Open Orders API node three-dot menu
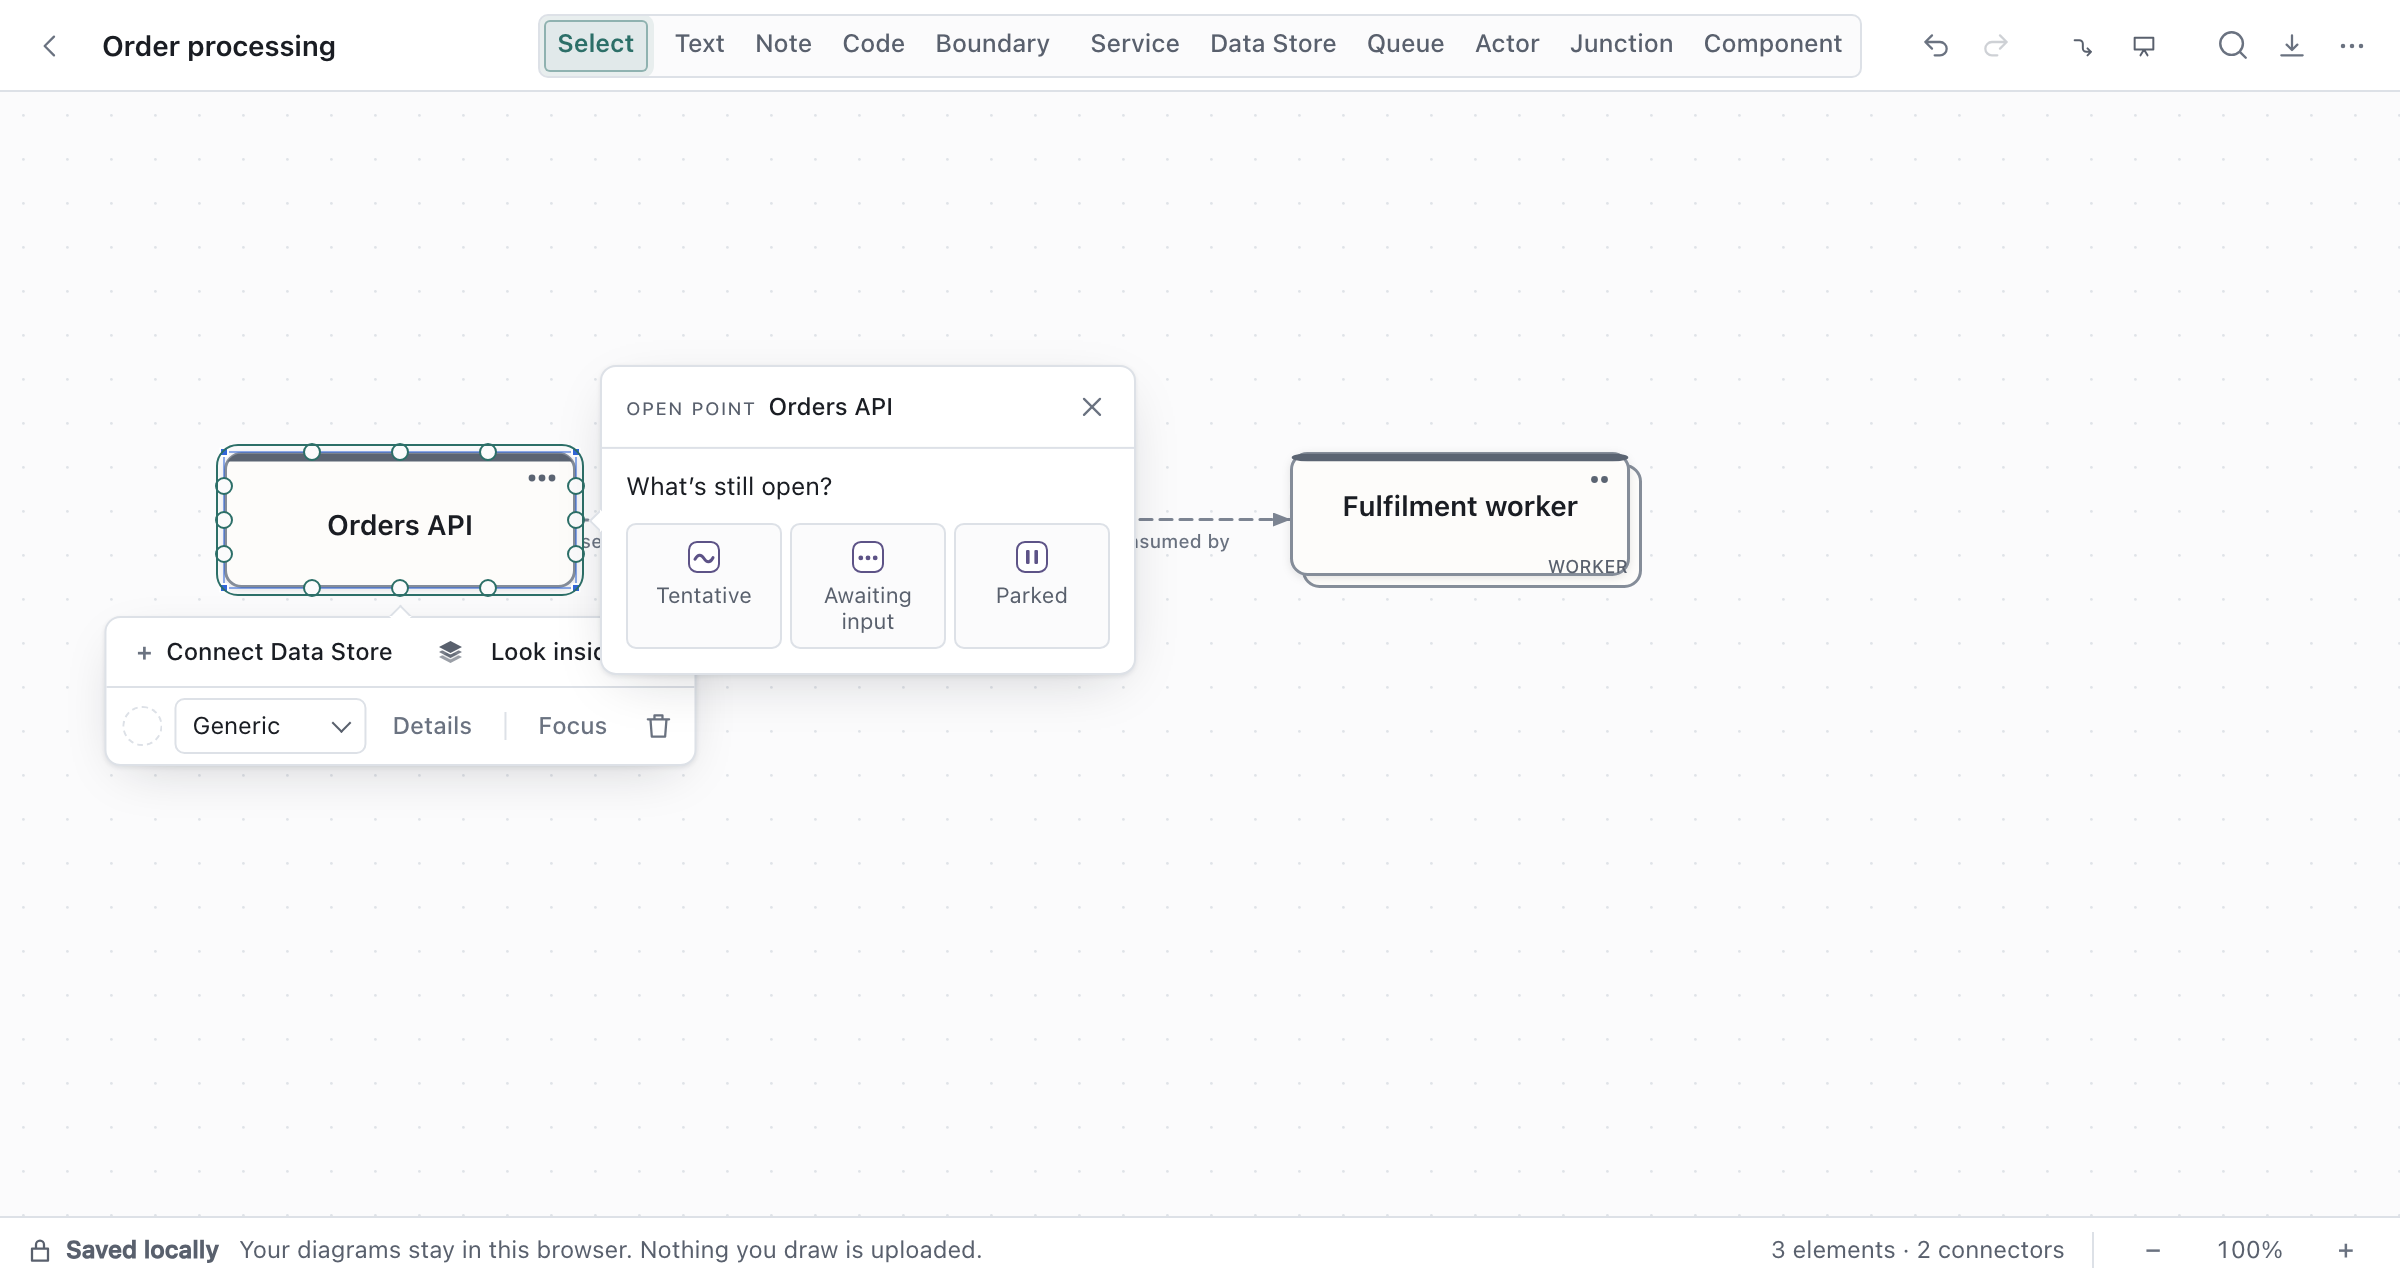This screenshot has width=2400, height=1280. (542, 478)
